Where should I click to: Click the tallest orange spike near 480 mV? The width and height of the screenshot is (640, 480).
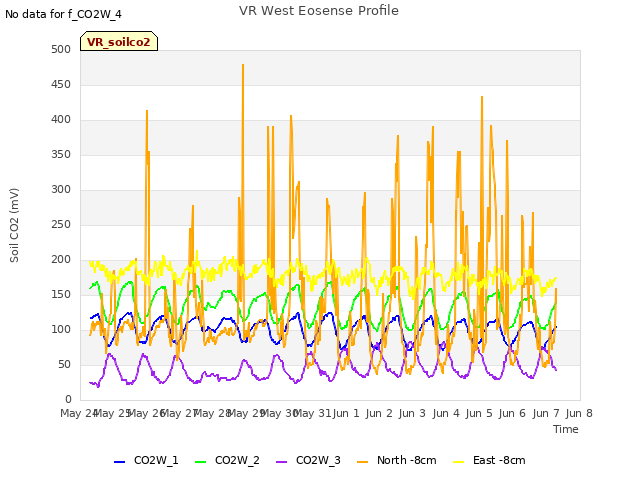coord(243,65)
